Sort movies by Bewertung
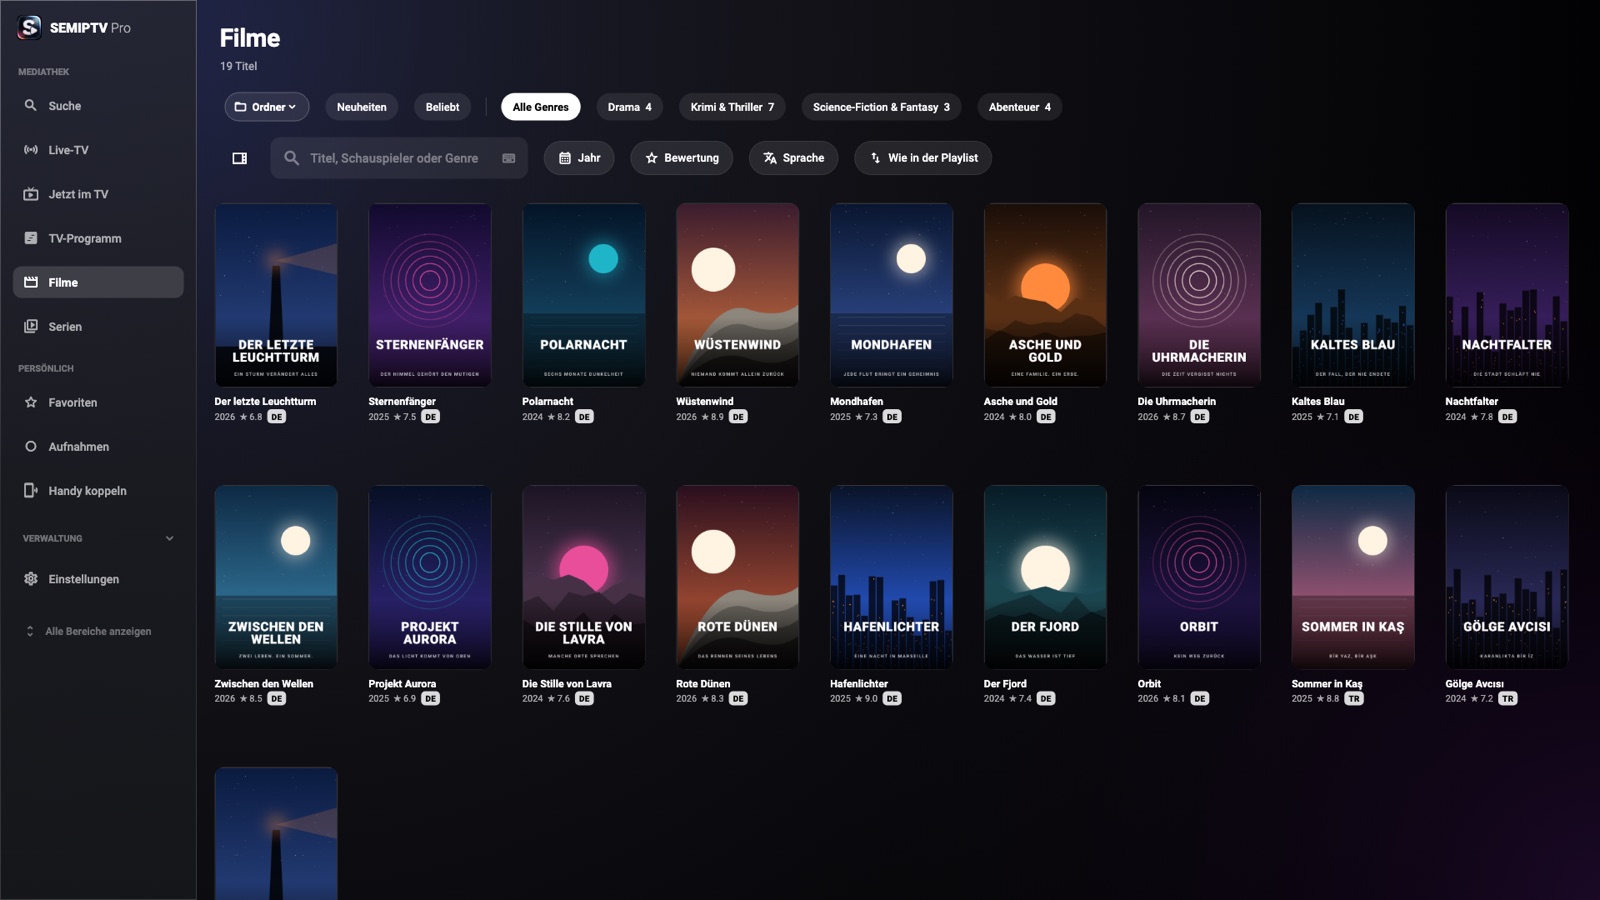Image resolution: width=1600 pixels, height=900 pixels. (682, 158)
